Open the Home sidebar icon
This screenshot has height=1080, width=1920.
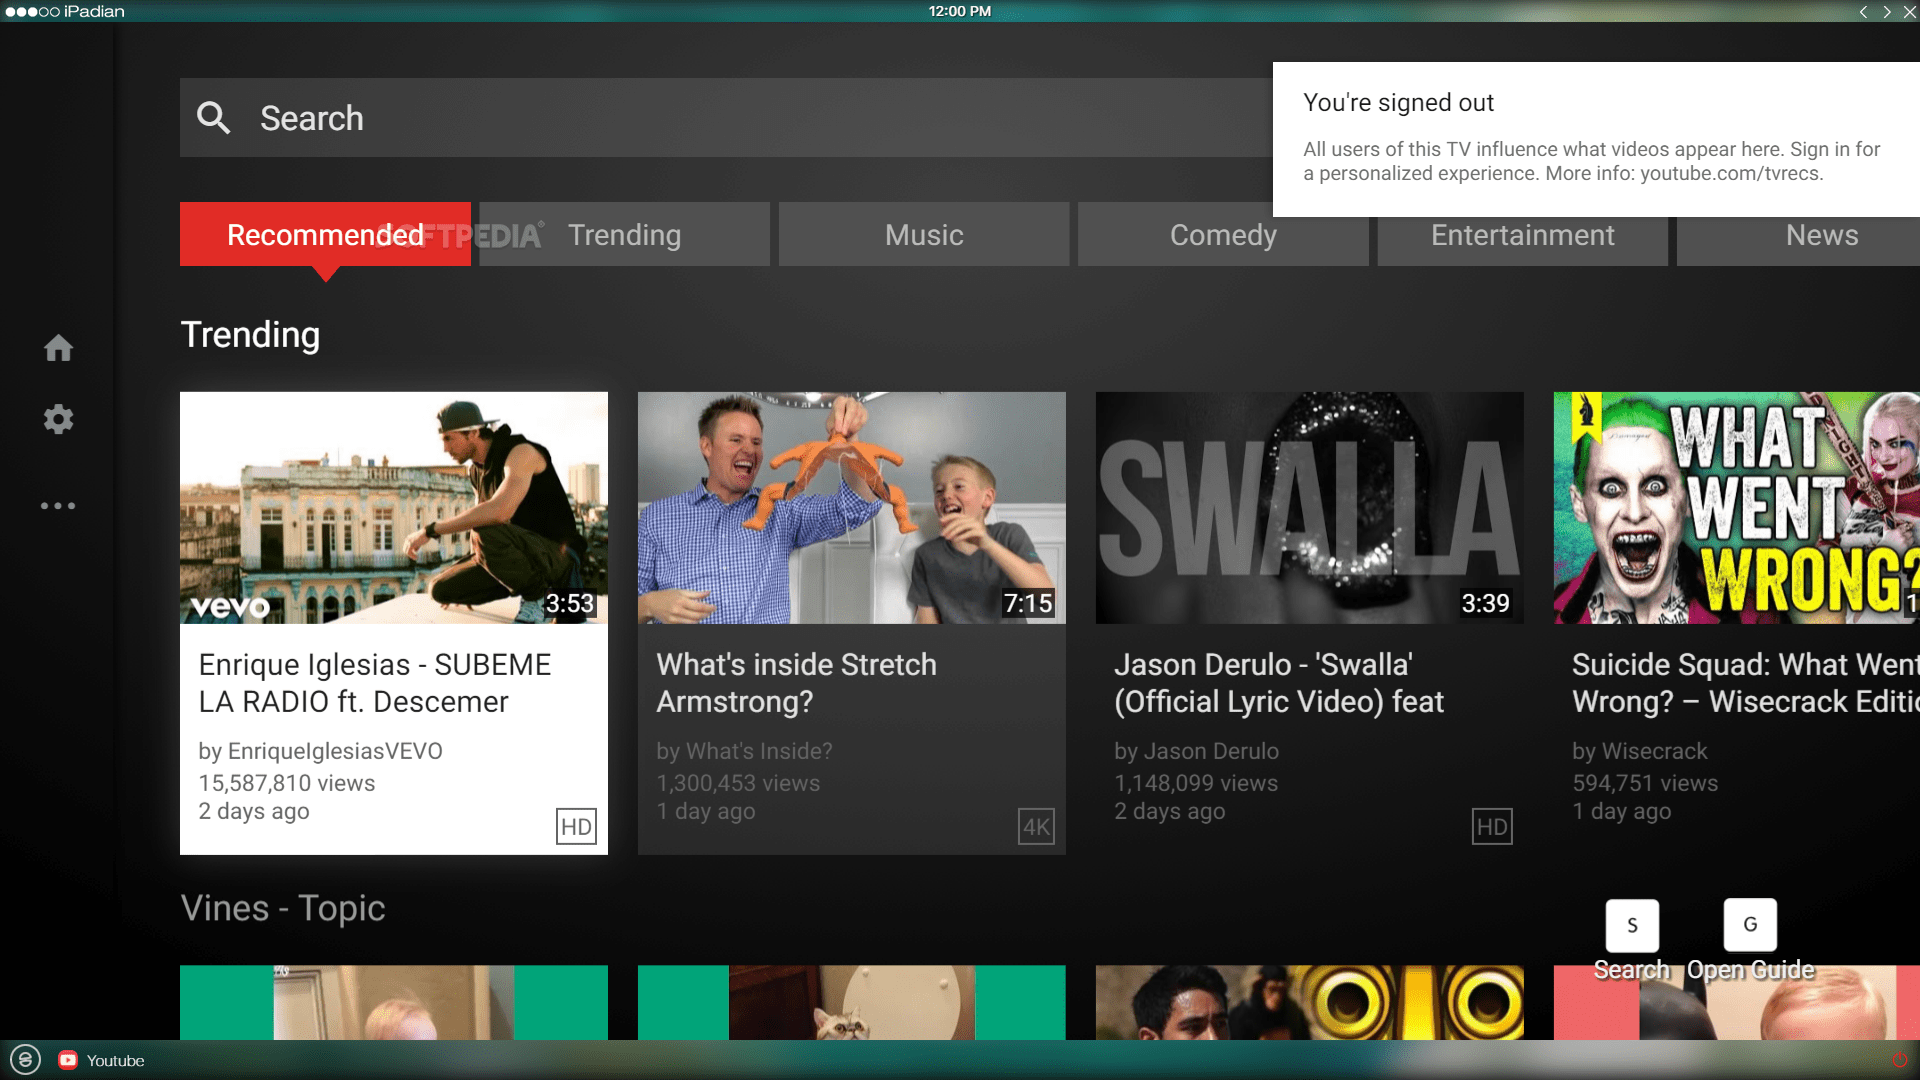click(x=58, y=348)
